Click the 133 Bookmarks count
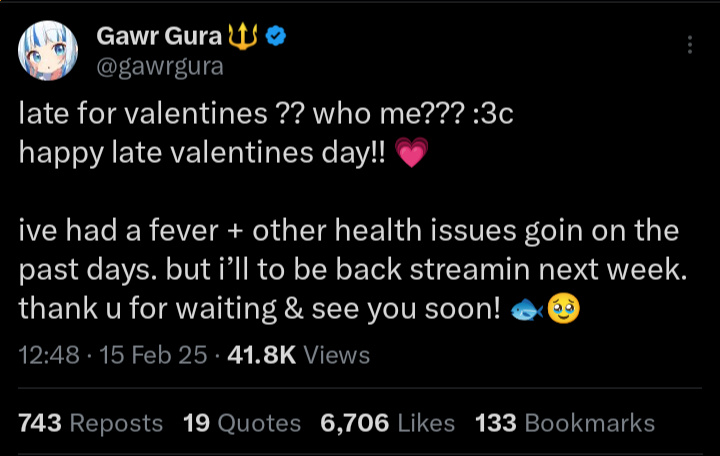This screenshot has height=456, width=720. (565, 423)
